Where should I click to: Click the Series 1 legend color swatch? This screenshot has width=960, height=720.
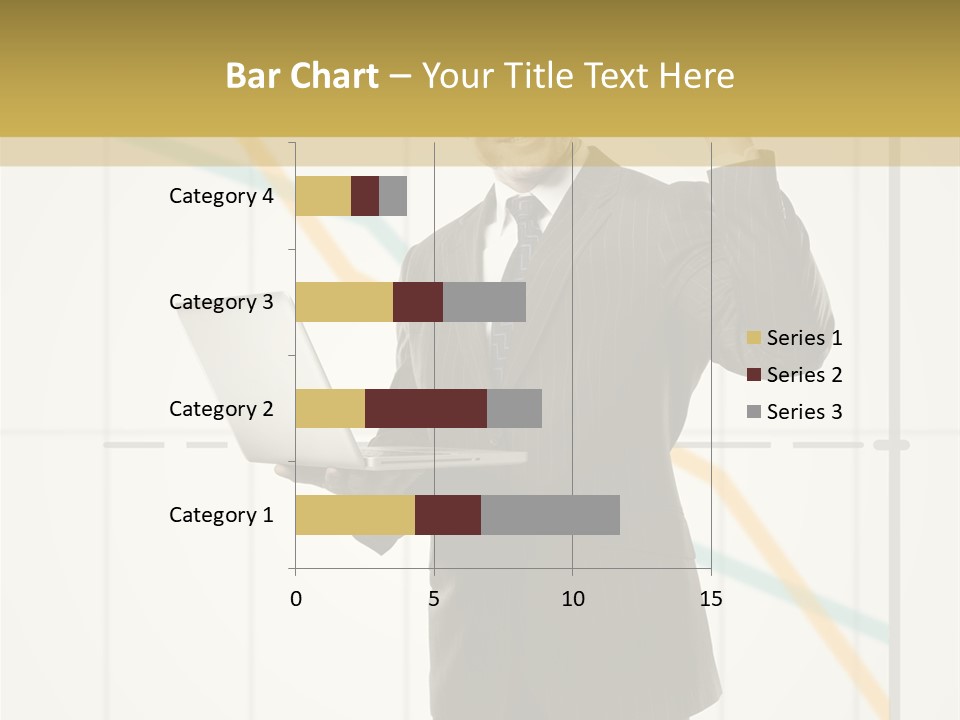point(754,337)
